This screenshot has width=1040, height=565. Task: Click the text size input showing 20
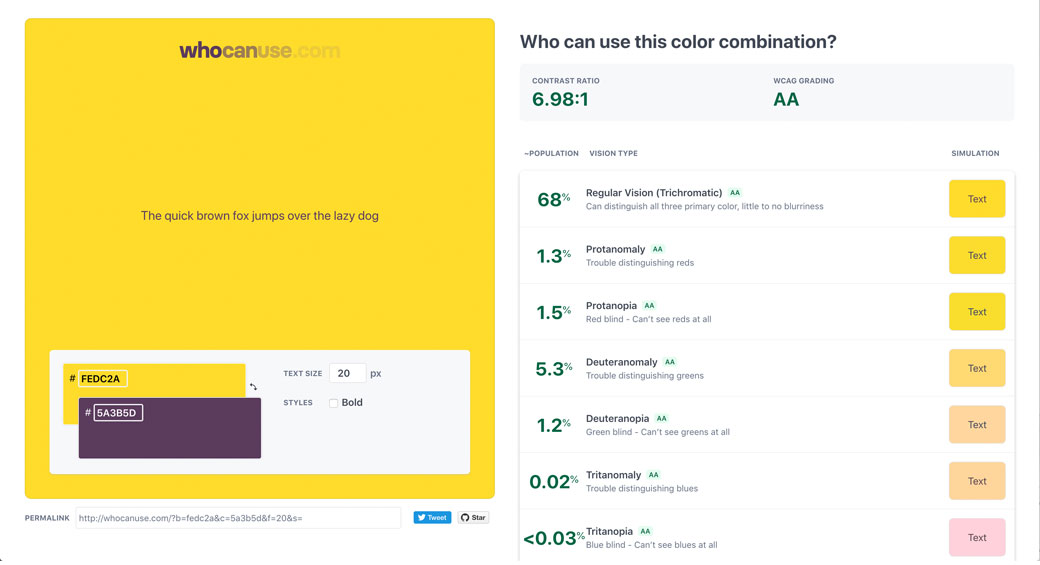347,373
